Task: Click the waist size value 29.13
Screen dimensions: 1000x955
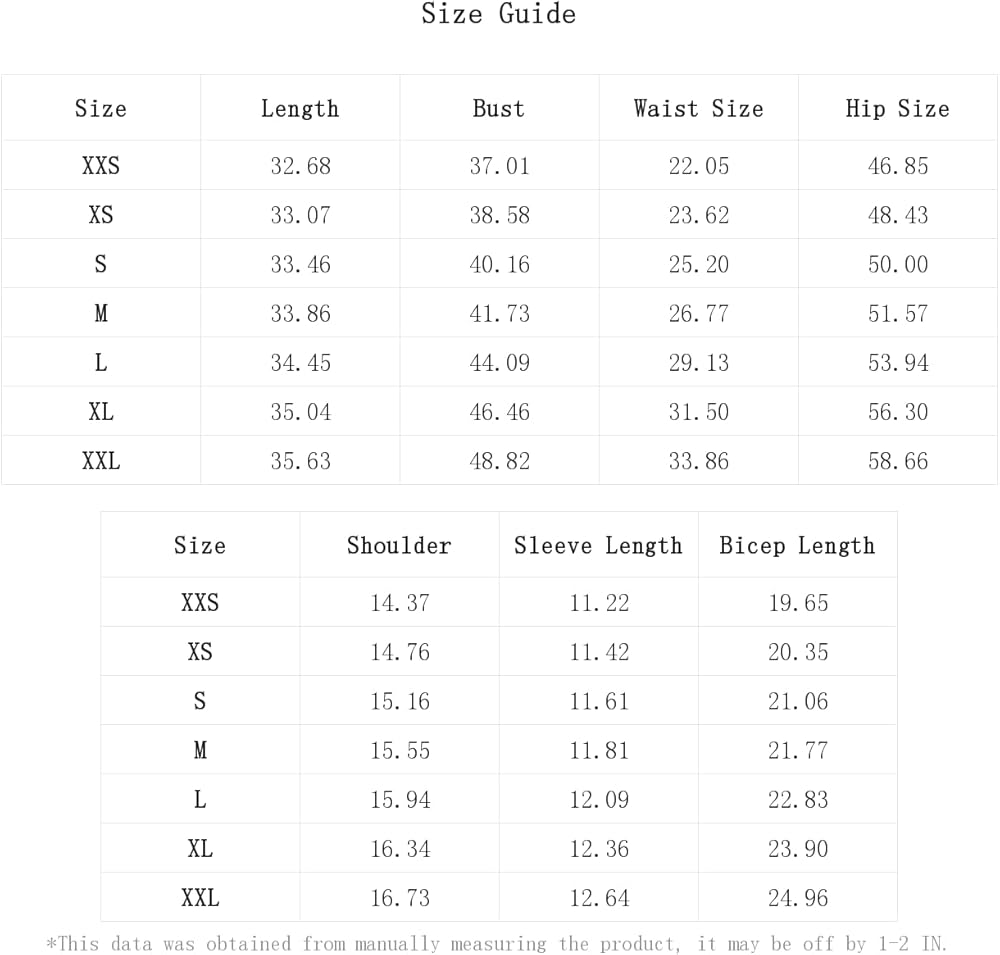Action: [698, 363]
